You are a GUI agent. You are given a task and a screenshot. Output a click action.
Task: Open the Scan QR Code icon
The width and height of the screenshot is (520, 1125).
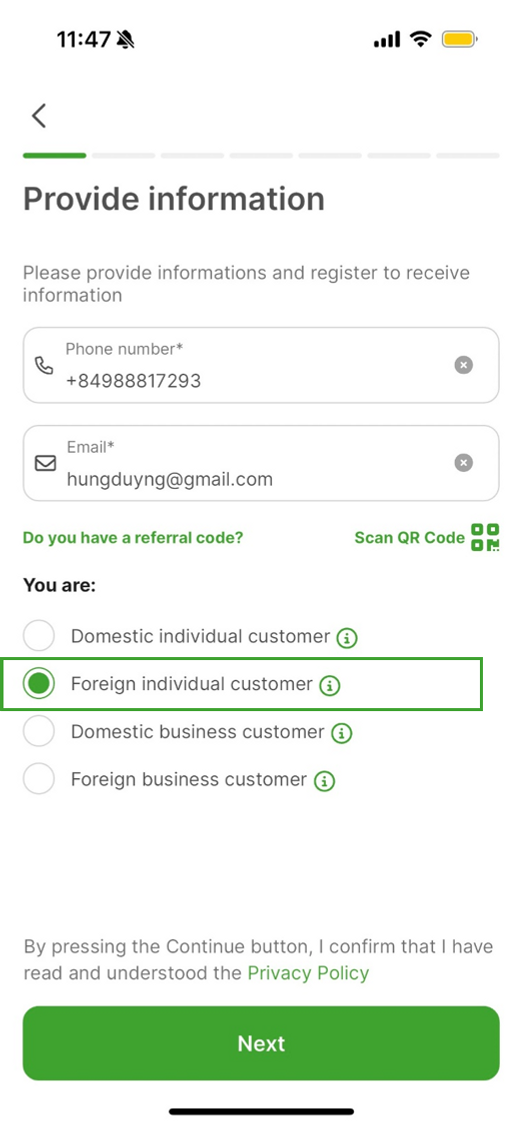pyautogui.click(x=485, y=537)
